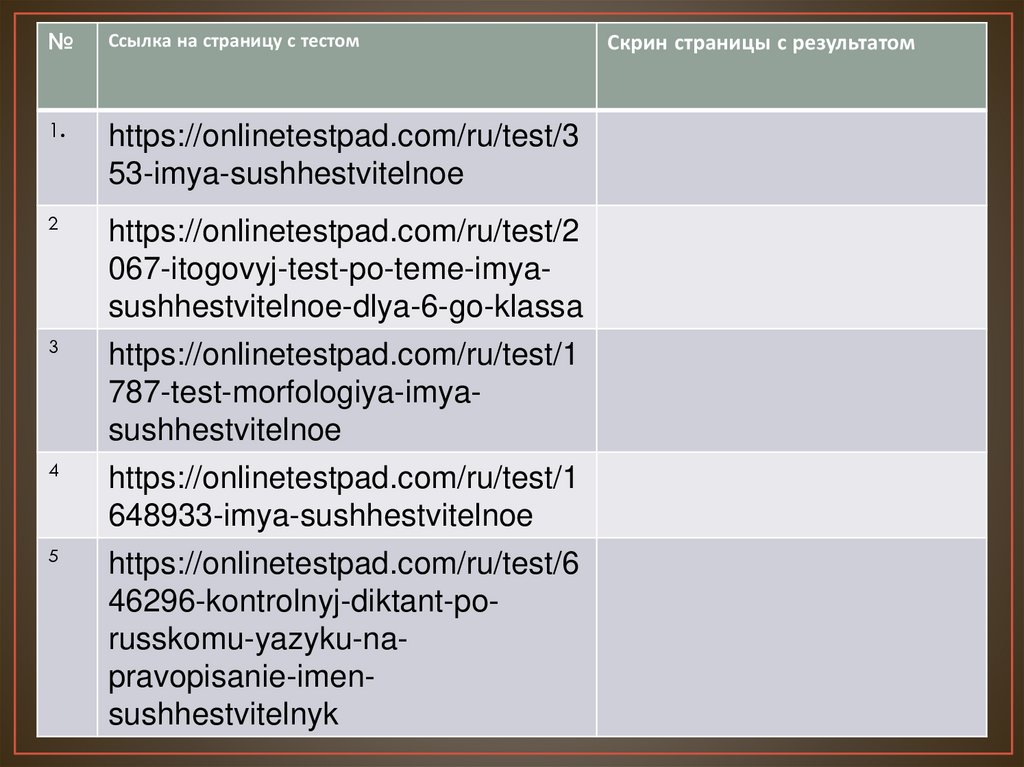Select row number "4" cell
The width and height of the screenshot is (1024, 767).
67,495
